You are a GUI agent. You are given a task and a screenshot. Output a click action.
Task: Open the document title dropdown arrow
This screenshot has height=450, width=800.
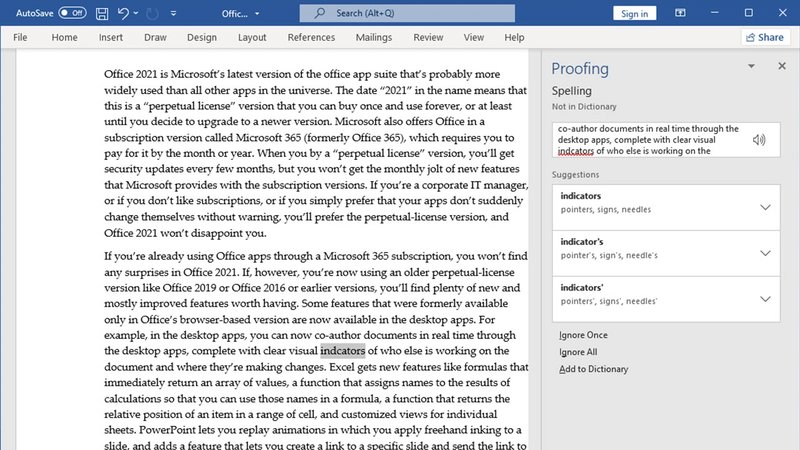pyautogui.click(x=257, y=14)
